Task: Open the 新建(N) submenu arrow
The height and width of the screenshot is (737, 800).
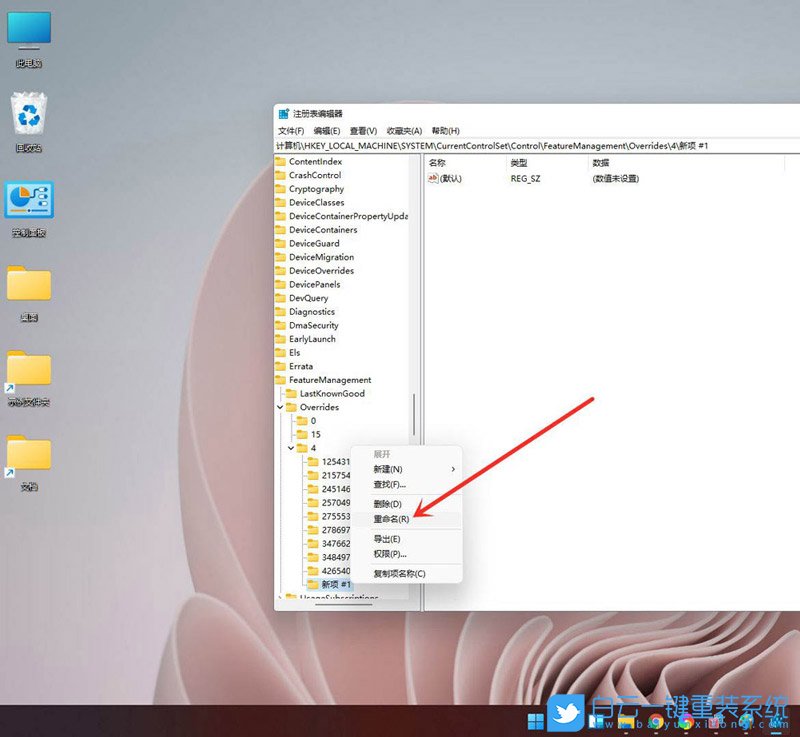Action: (452, 469)
